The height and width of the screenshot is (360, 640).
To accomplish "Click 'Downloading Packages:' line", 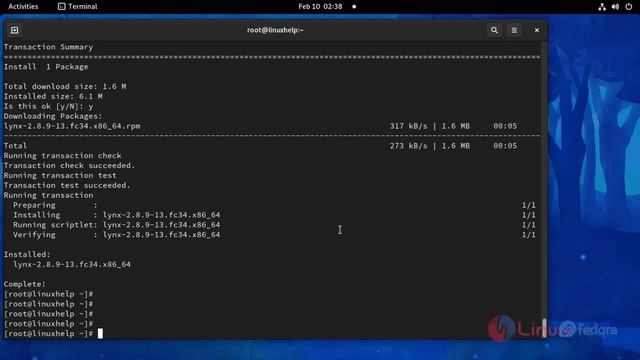I will (x=53, y=116).
